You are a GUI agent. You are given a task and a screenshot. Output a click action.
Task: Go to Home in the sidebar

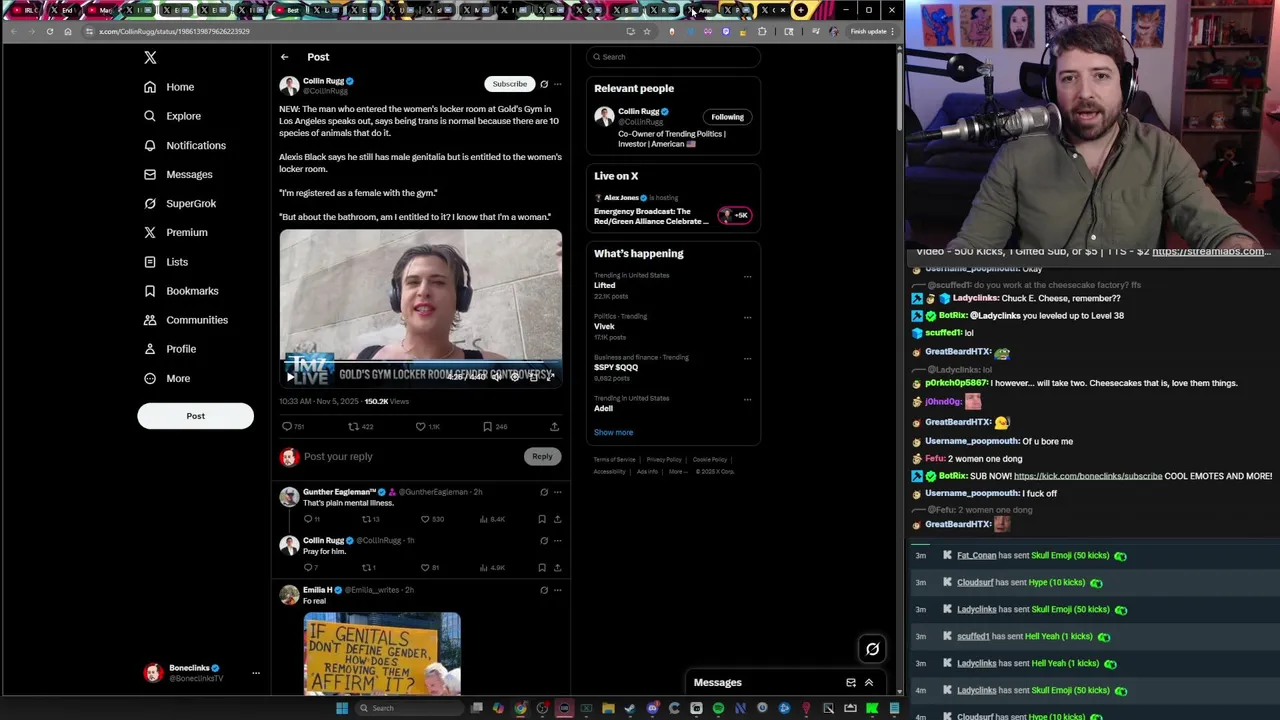pos(169,87)
